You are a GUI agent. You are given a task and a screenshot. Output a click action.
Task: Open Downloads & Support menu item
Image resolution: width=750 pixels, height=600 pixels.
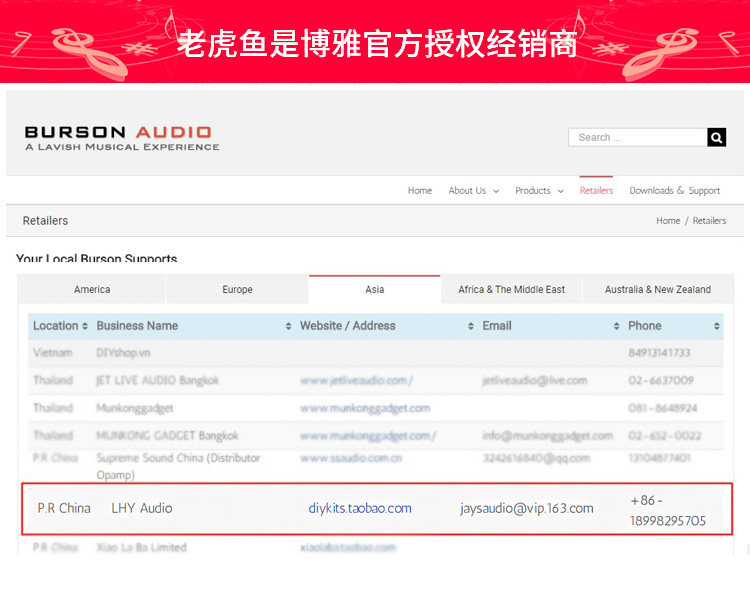[674, 190]
